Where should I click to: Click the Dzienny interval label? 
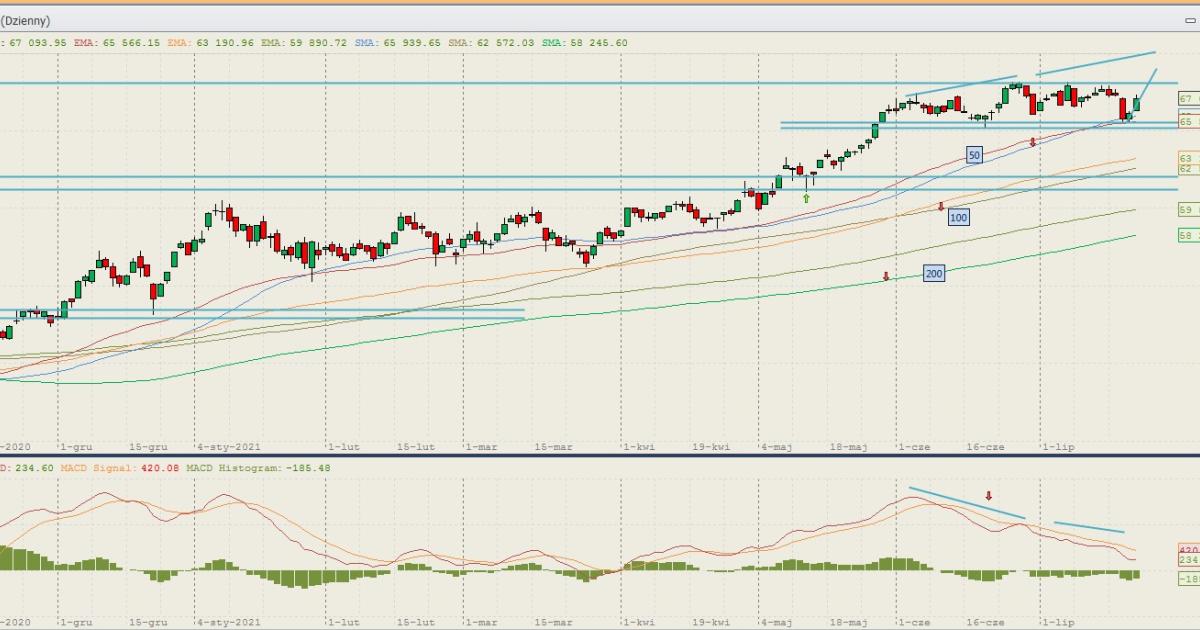point(25,20)
